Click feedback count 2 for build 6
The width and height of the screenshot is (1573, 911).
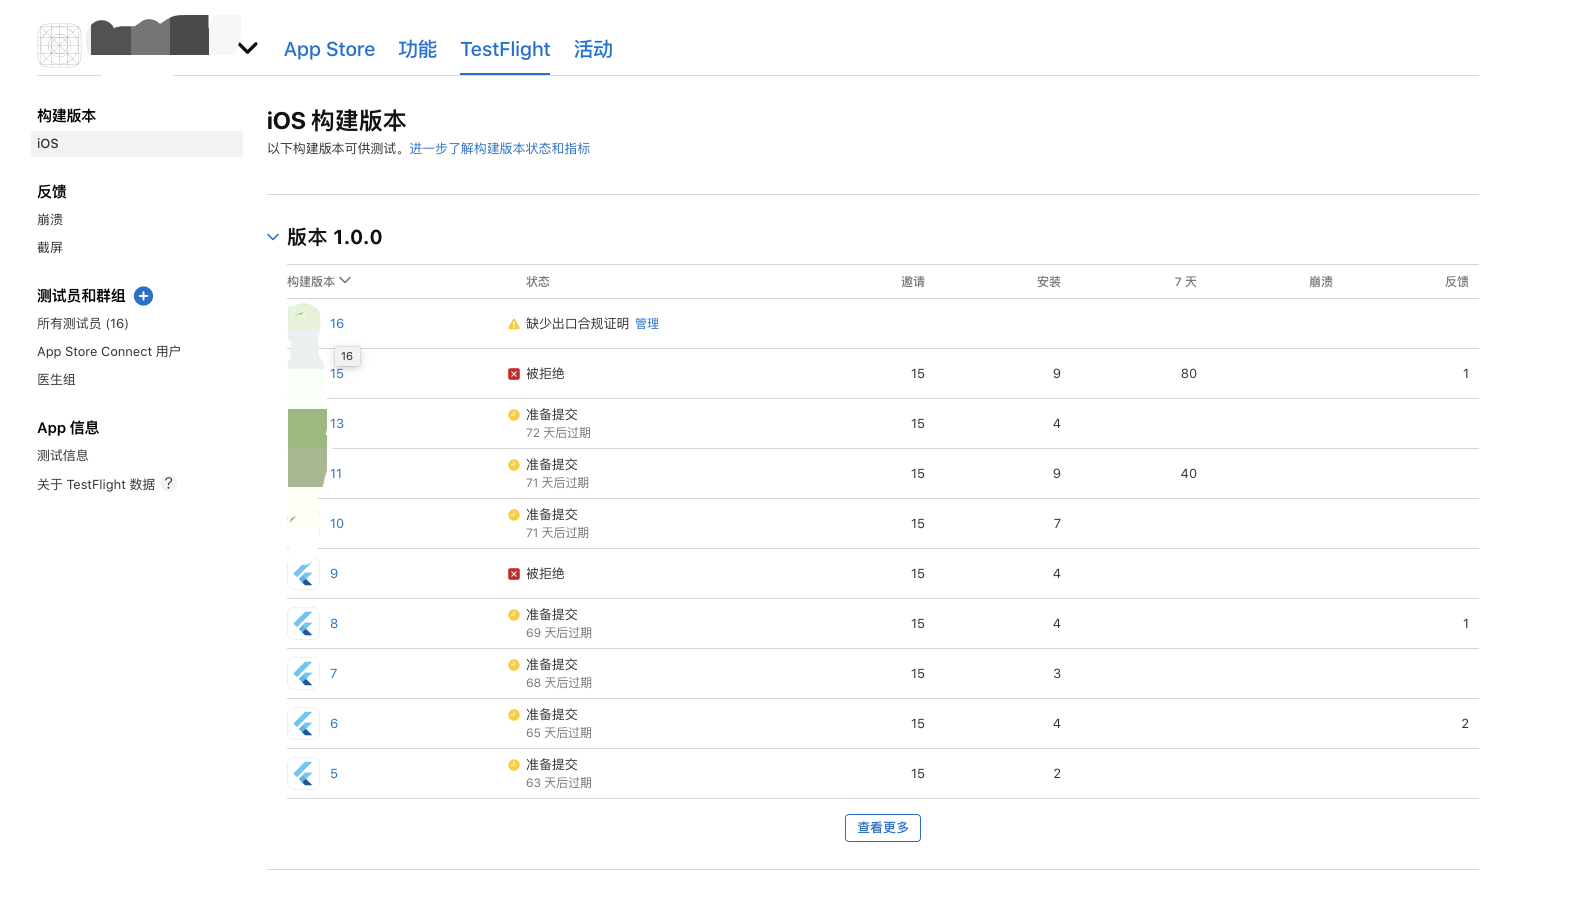coord(1465,724)
